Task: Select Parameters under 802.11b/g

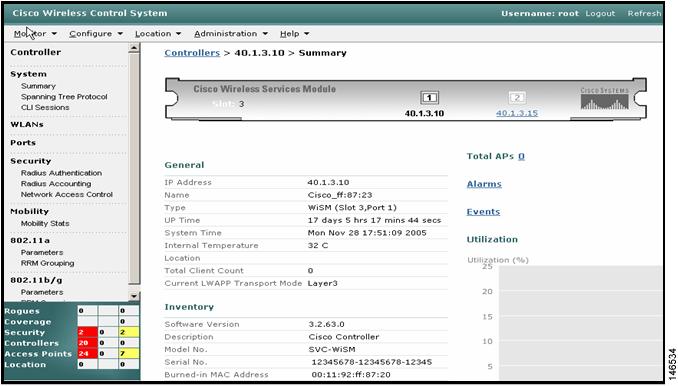Action: 42,292
